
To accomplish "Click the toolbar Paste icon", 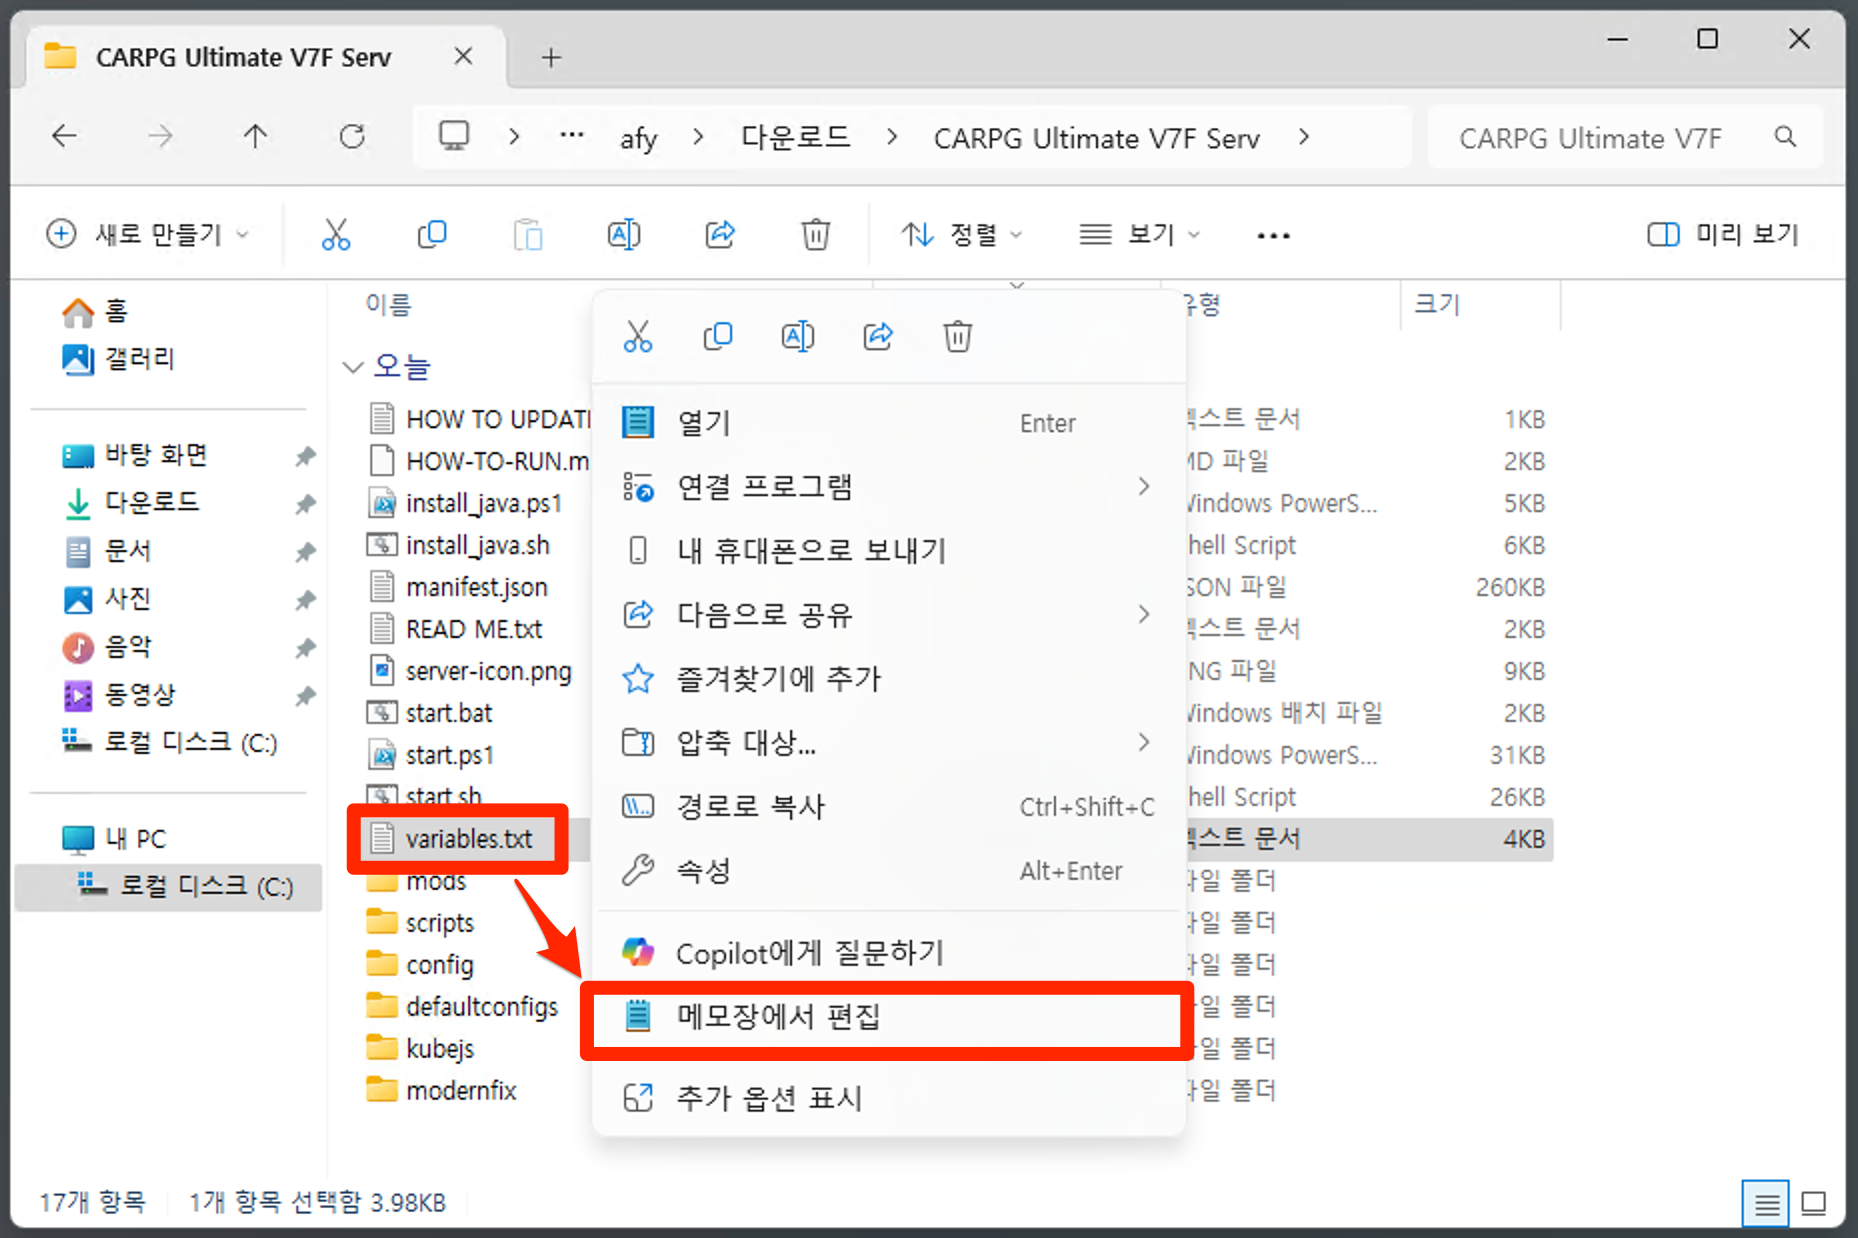I will (x=528, y=235).
